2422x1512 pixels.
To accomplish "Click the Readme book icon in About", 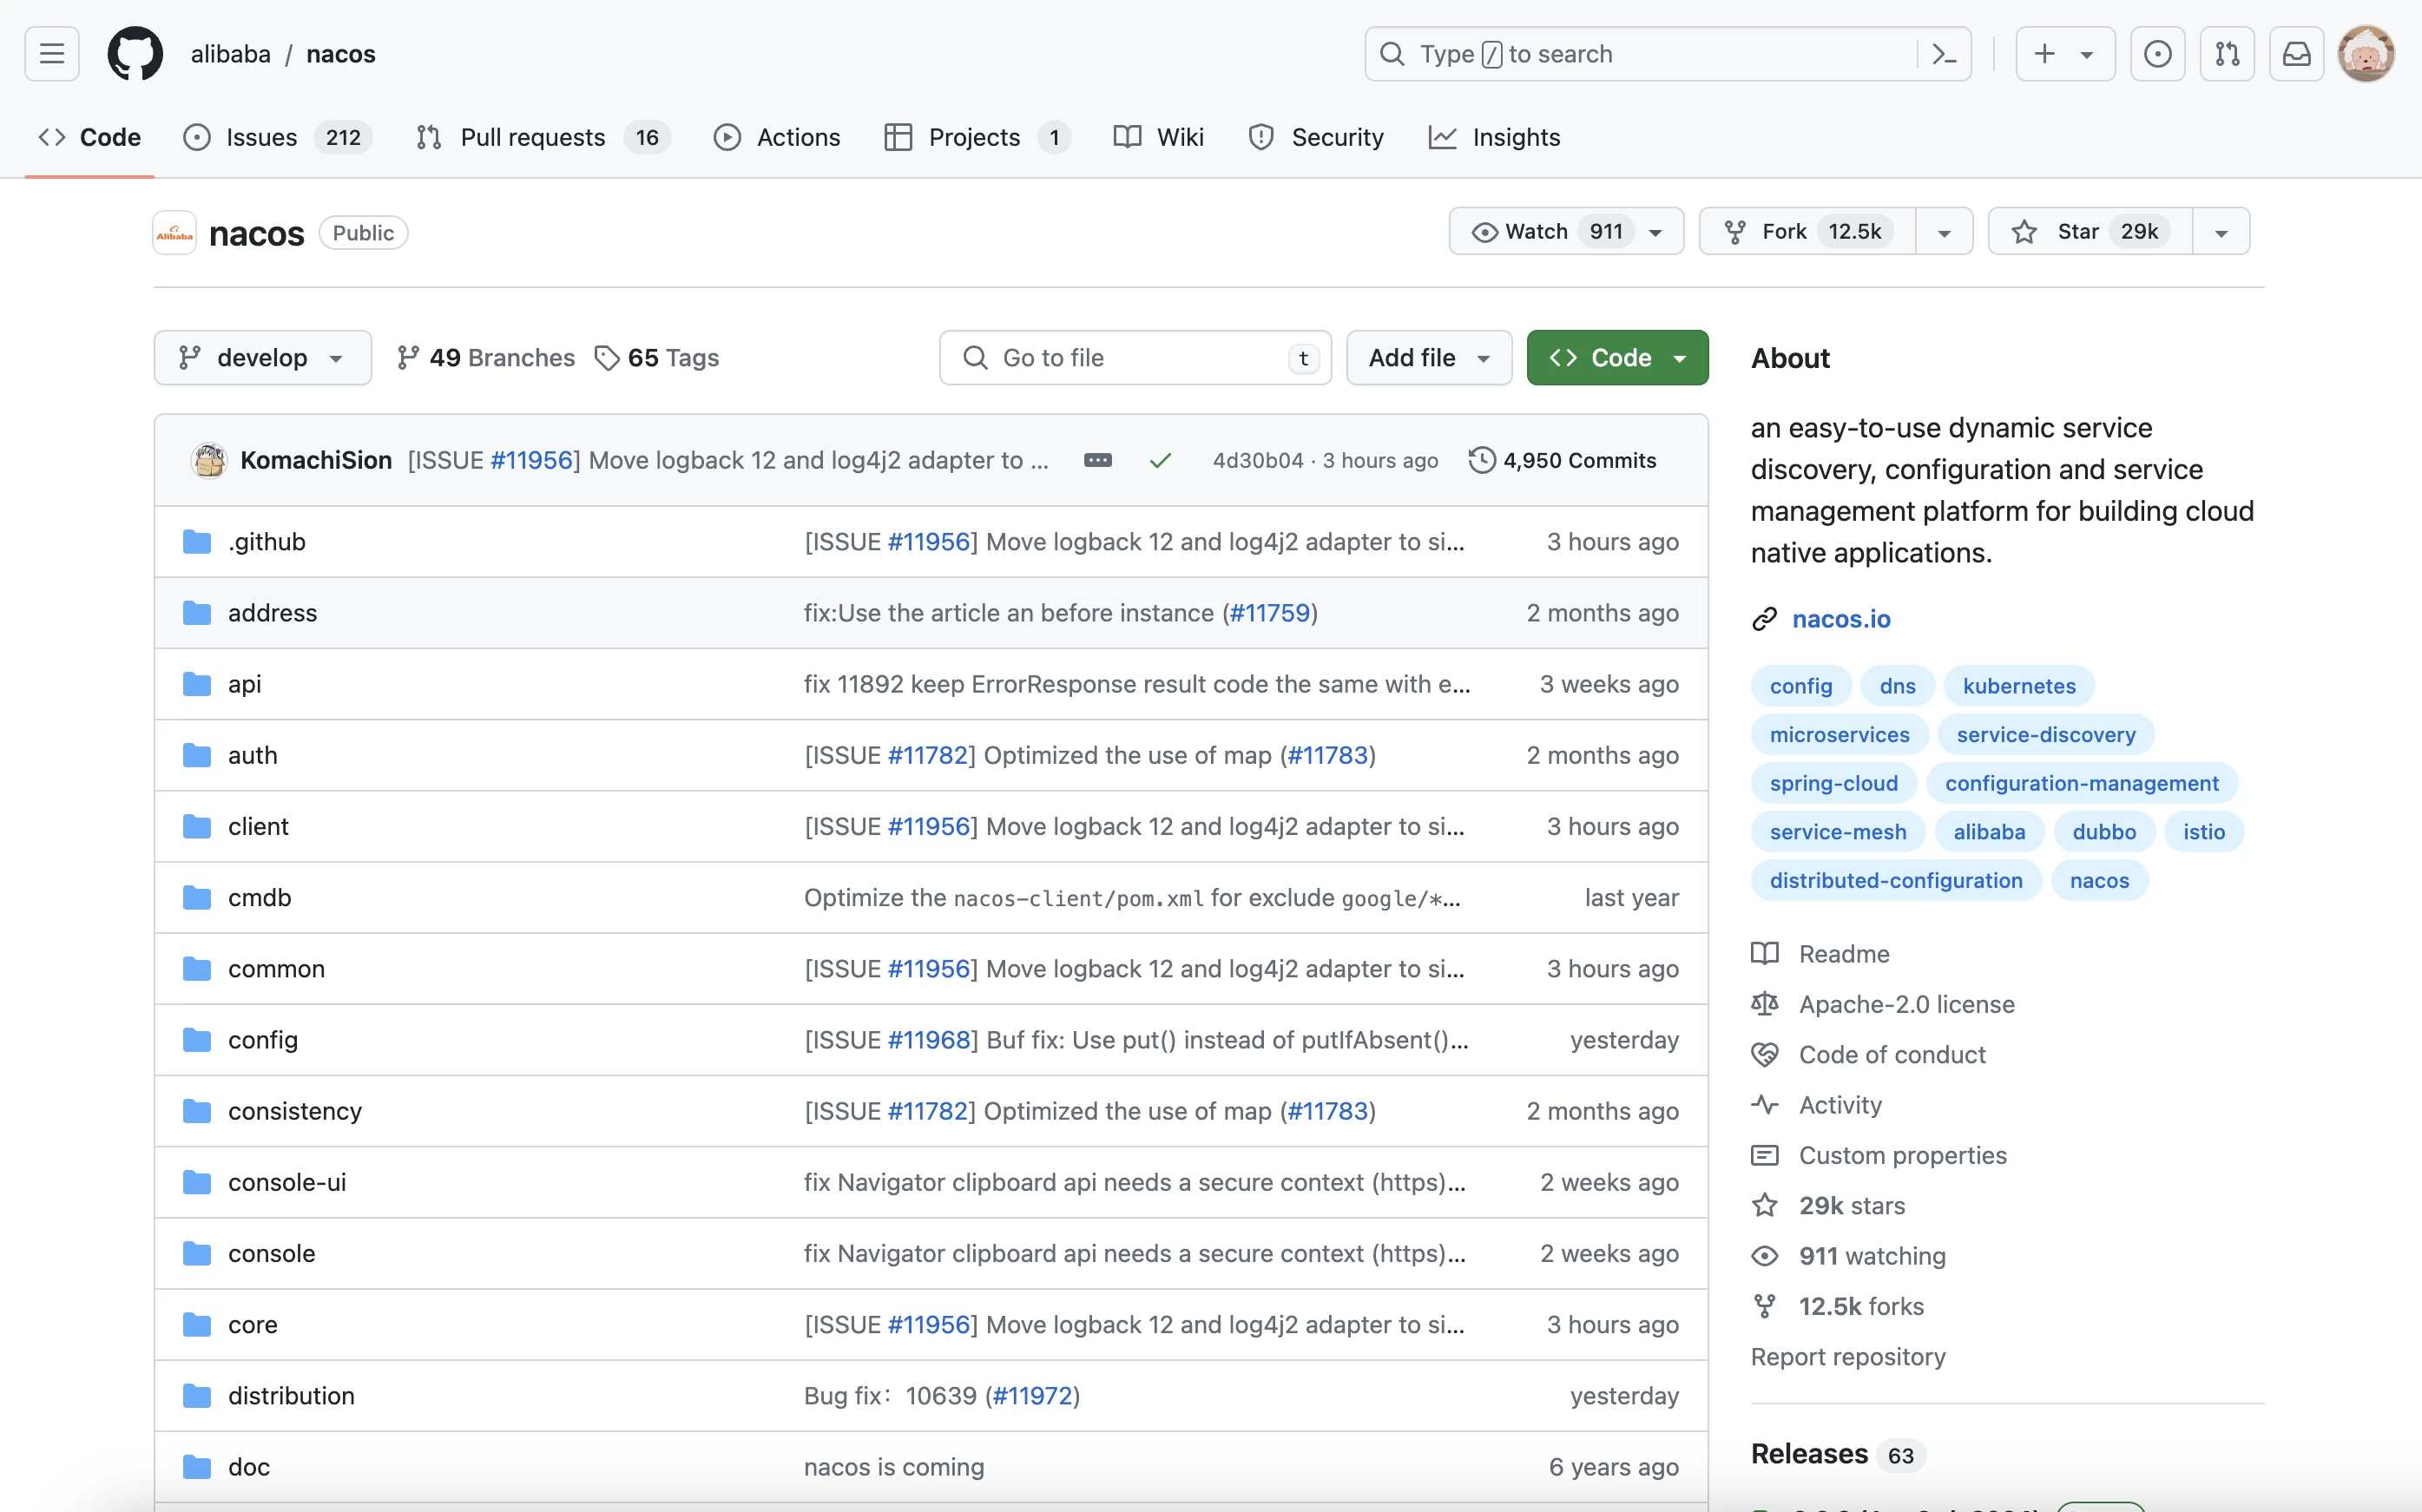I will (x=1765, y=954).
